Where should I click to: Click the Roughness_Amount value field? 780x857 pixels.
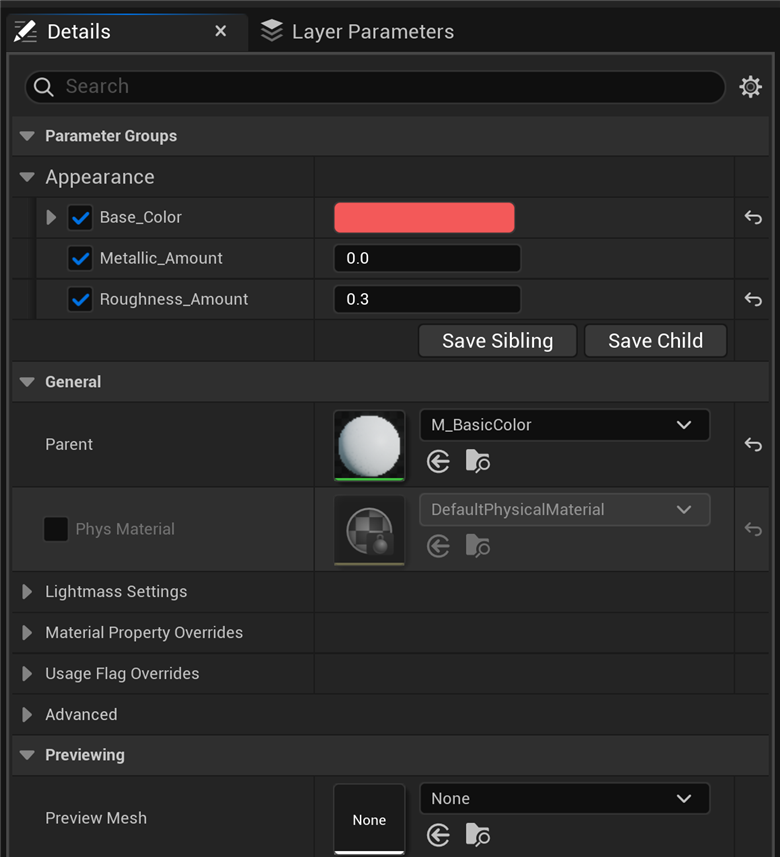click(x=427, y=300)
